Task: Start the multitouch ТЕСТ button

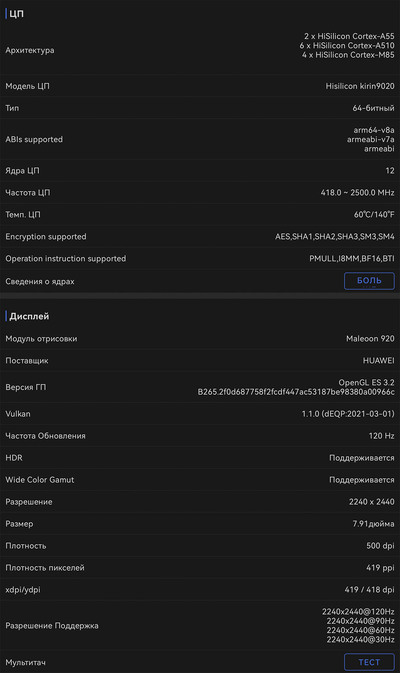Action: point(369,662)
